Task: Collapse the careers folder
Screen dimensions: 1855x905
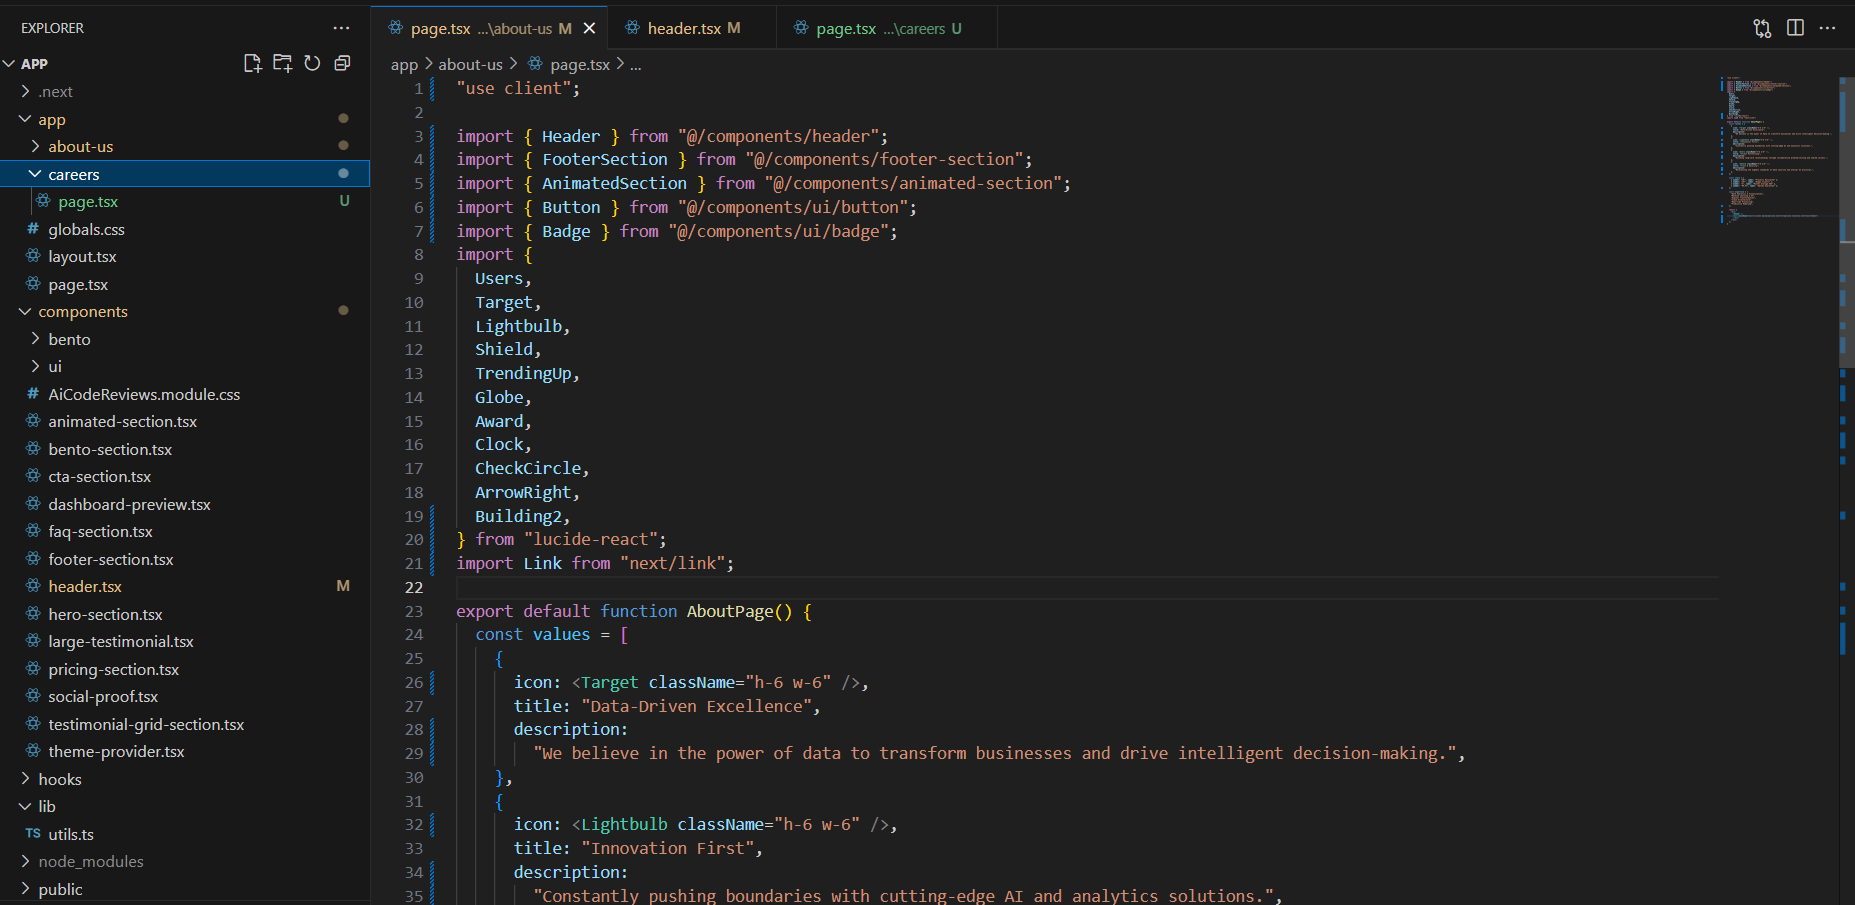Action: [73, 174]
